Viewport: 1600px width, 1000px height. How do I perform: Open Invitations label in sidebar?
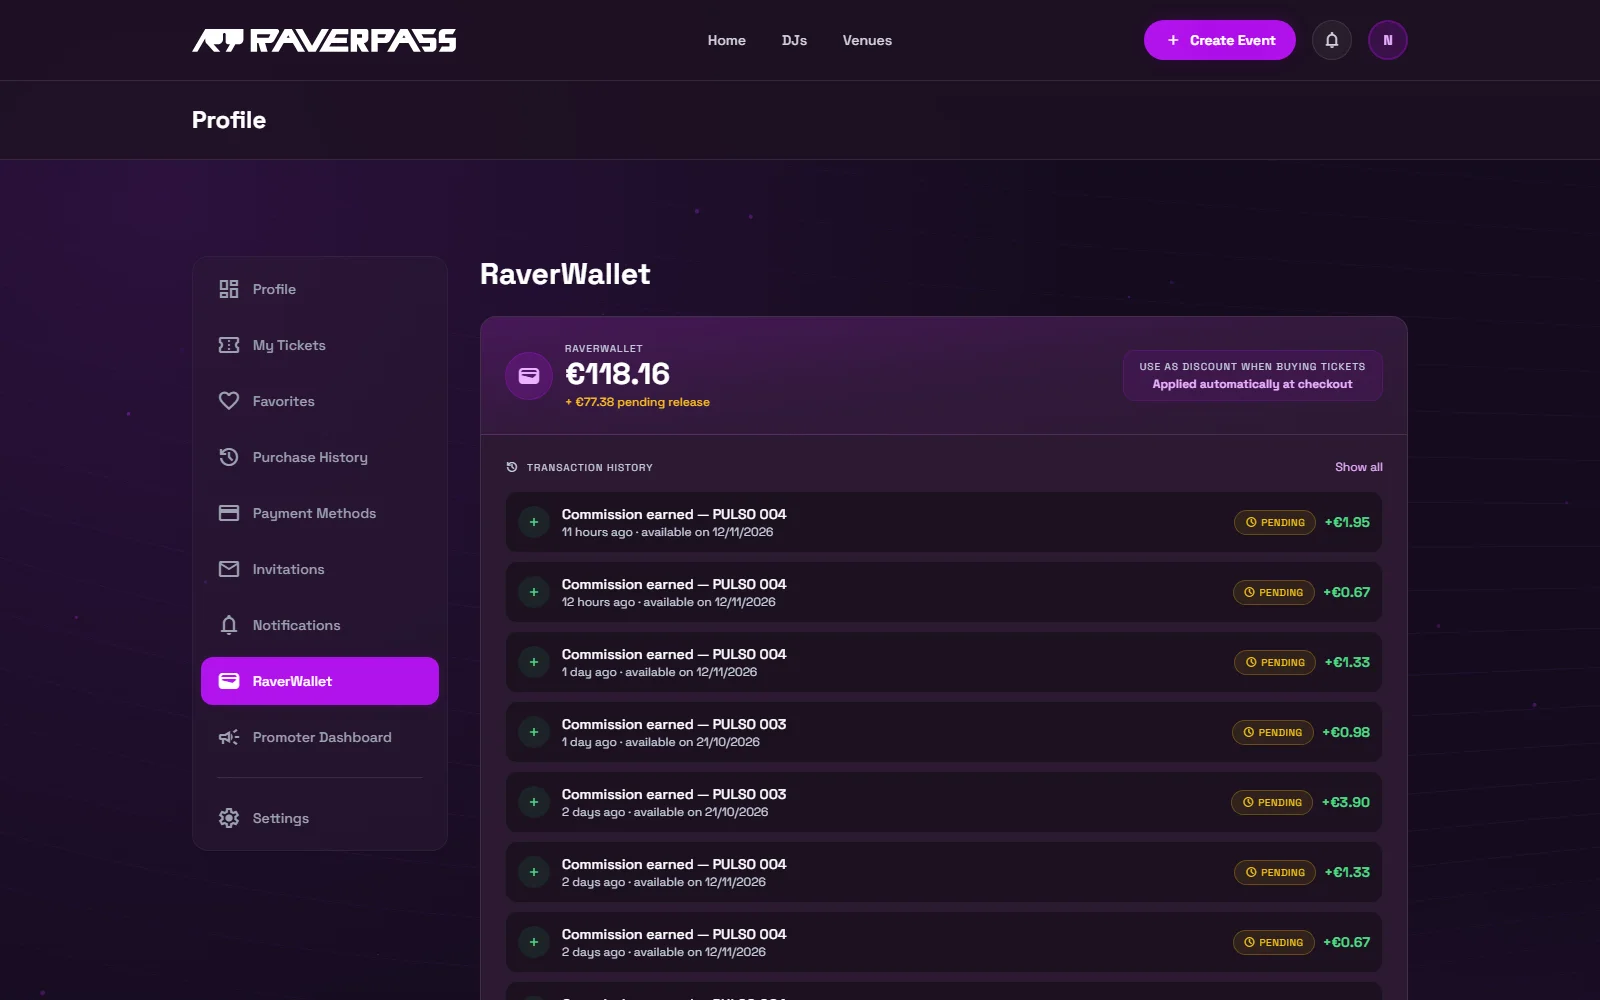pos(288,569)
